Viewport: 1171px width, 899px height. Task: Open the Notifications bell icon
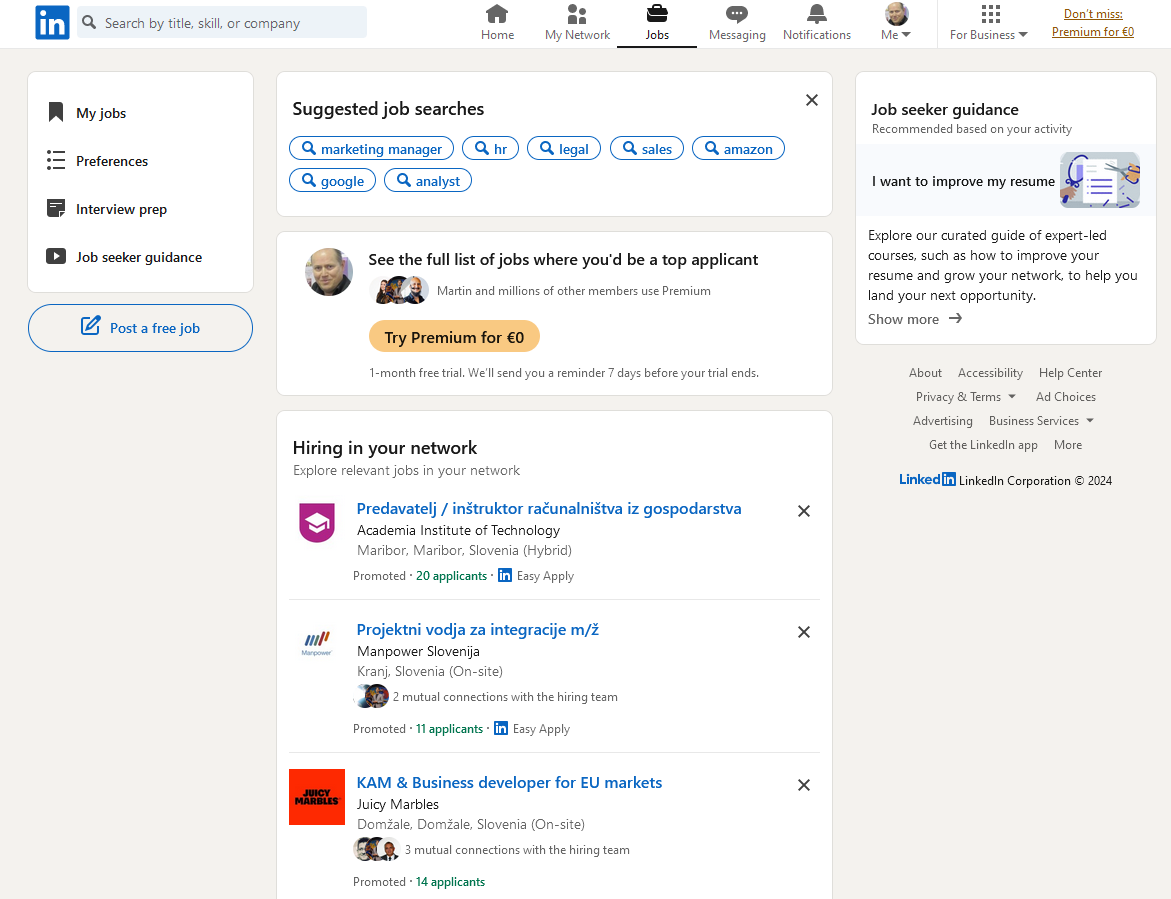coord(817,14)
